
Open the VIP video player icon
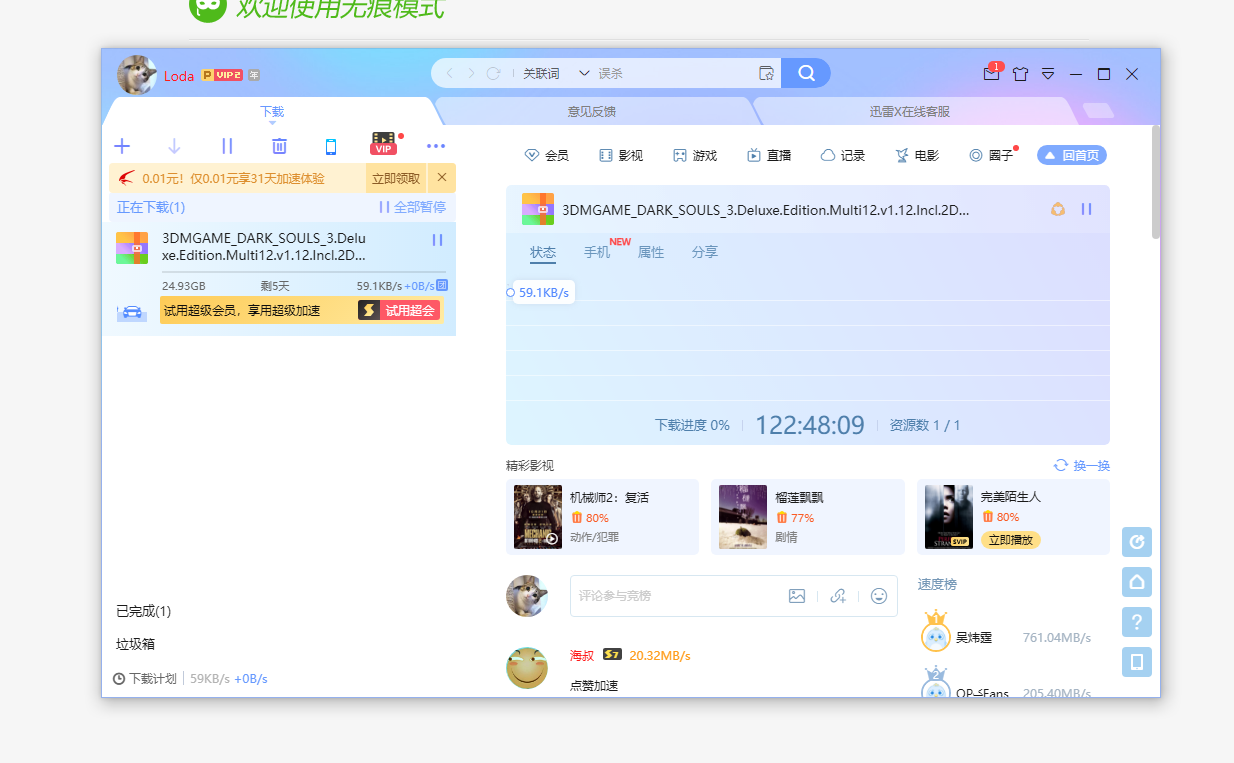pos(383,143)
